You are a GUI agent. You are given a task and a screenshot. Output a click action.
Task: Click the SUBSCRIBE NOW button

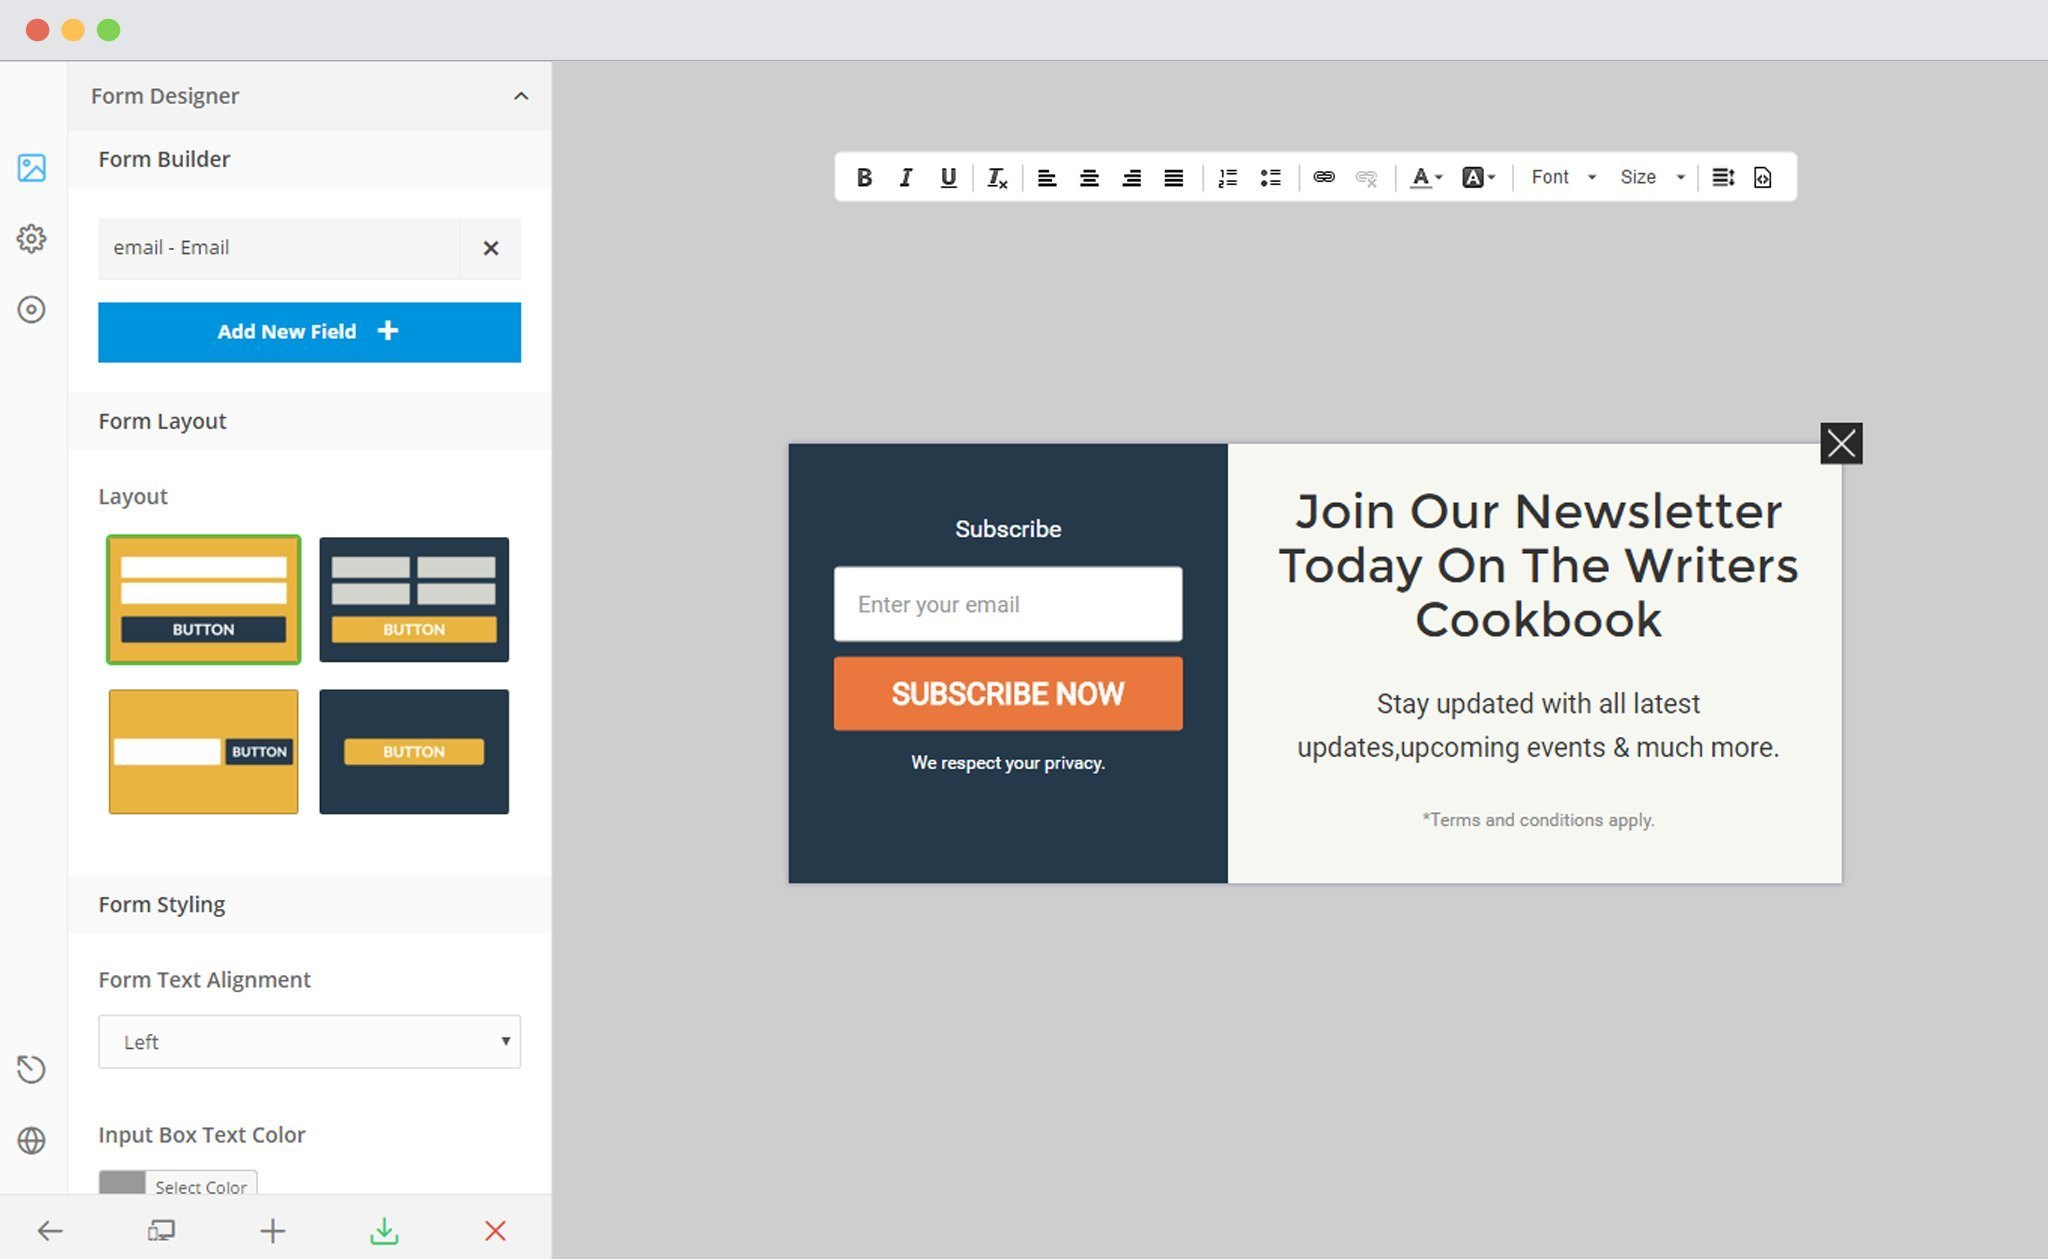(x=1007, y=693)
